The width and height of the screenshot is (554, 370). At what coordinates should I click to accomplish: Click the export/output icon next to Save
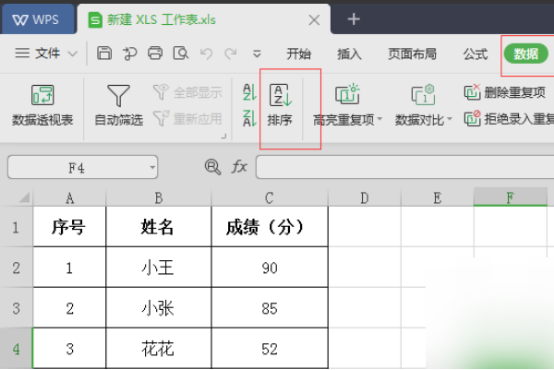pyautogui.click(x=130, y=53)
